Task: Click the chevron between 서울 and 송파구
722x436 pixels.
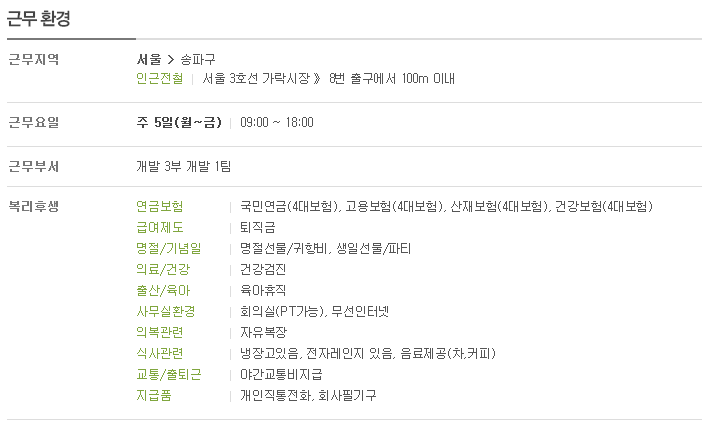Action: (x=171, y=59)
